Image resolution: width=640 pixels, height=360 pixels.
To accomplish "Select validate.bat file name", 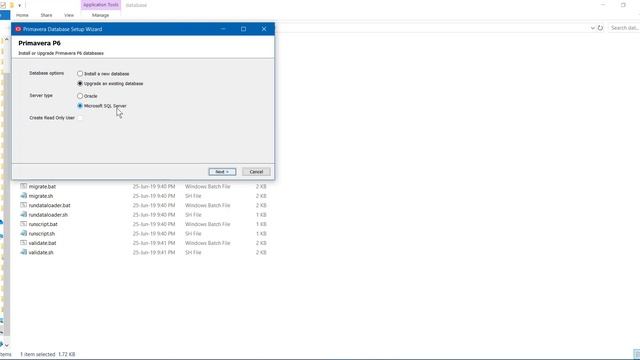I will coord(42,243).
